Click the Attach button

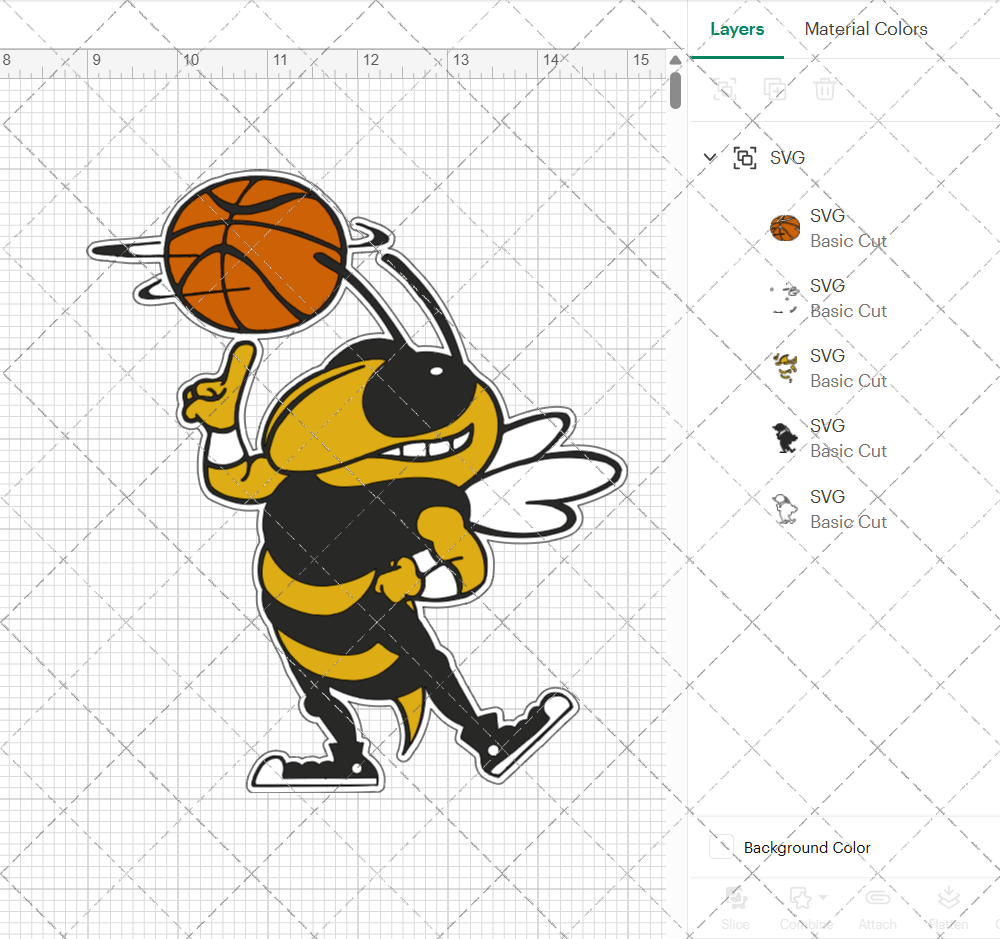coord(878,908)
